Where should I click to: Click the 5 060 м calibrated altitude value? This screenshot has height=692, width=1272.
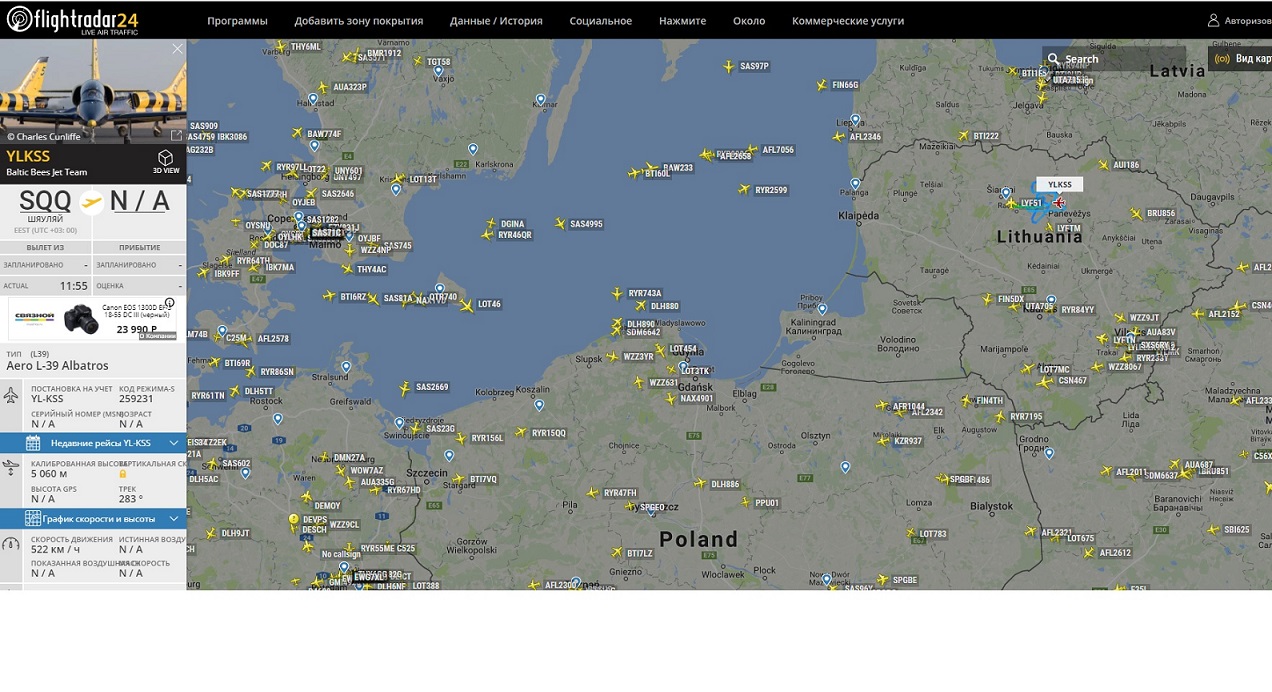[49, 474]
